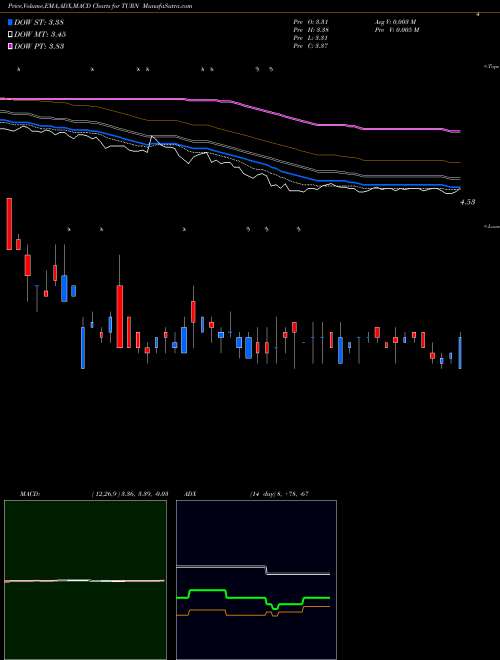Select the 'DOW MT: 3.45' legend text
Image resolution: width=500 pixels, height=660 pixels.
tap(40, 35)
